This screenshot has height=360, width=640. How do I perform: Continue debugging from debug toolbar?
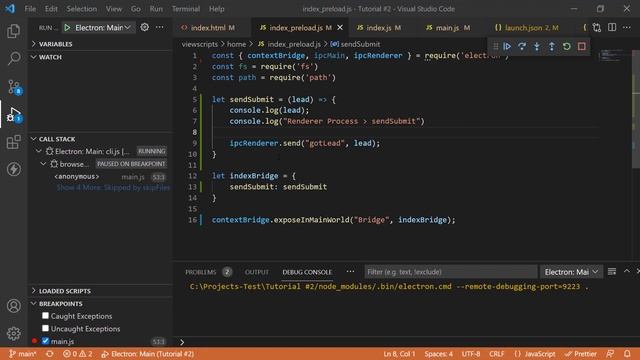coord(507,47)
